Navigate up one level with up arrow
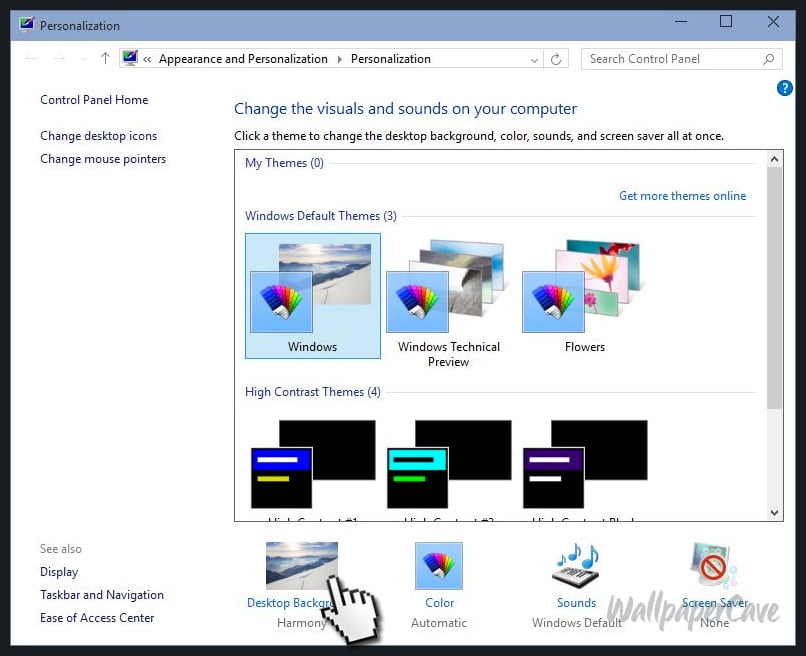The image size is (806, 656). pyautogui.click(x=105, y=59)
